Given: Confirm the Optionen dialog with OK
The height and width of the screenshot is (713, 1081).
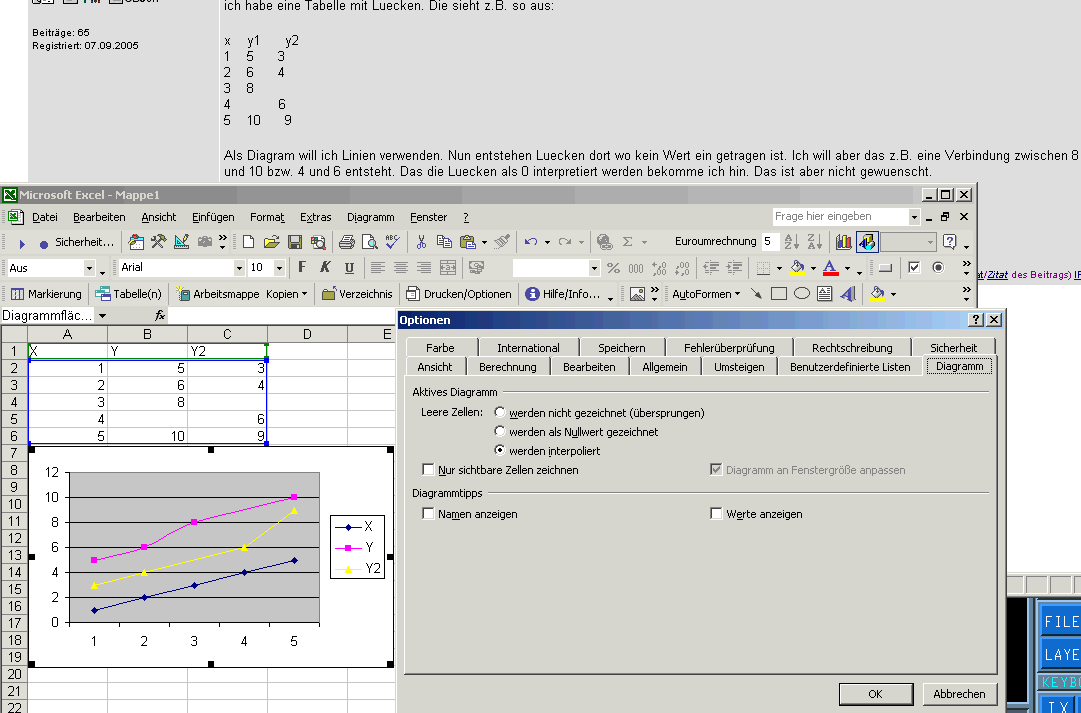Looking at the screenshot, I should pyautogui.click(x=876, y=694).
